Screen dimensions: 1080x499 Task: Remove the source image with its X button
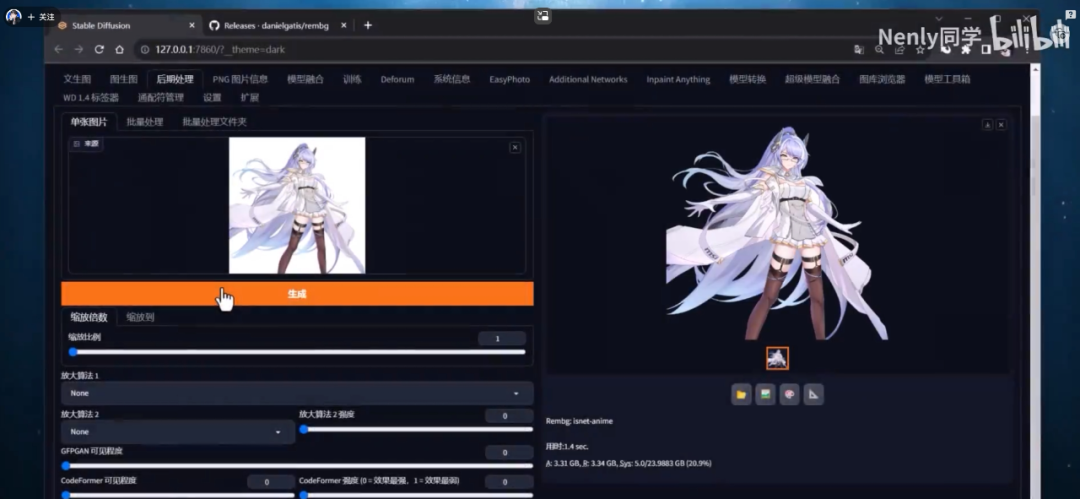515,147
